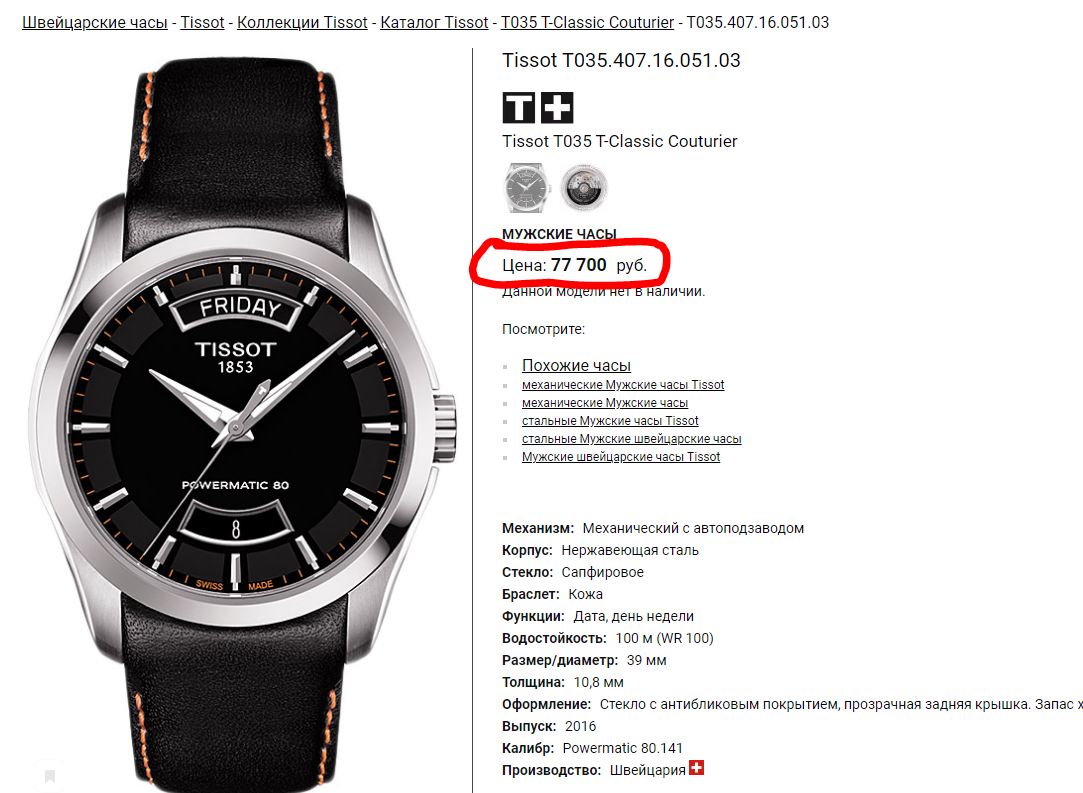Click the Swiss flag icon next to Швейцария

(697, 768)
